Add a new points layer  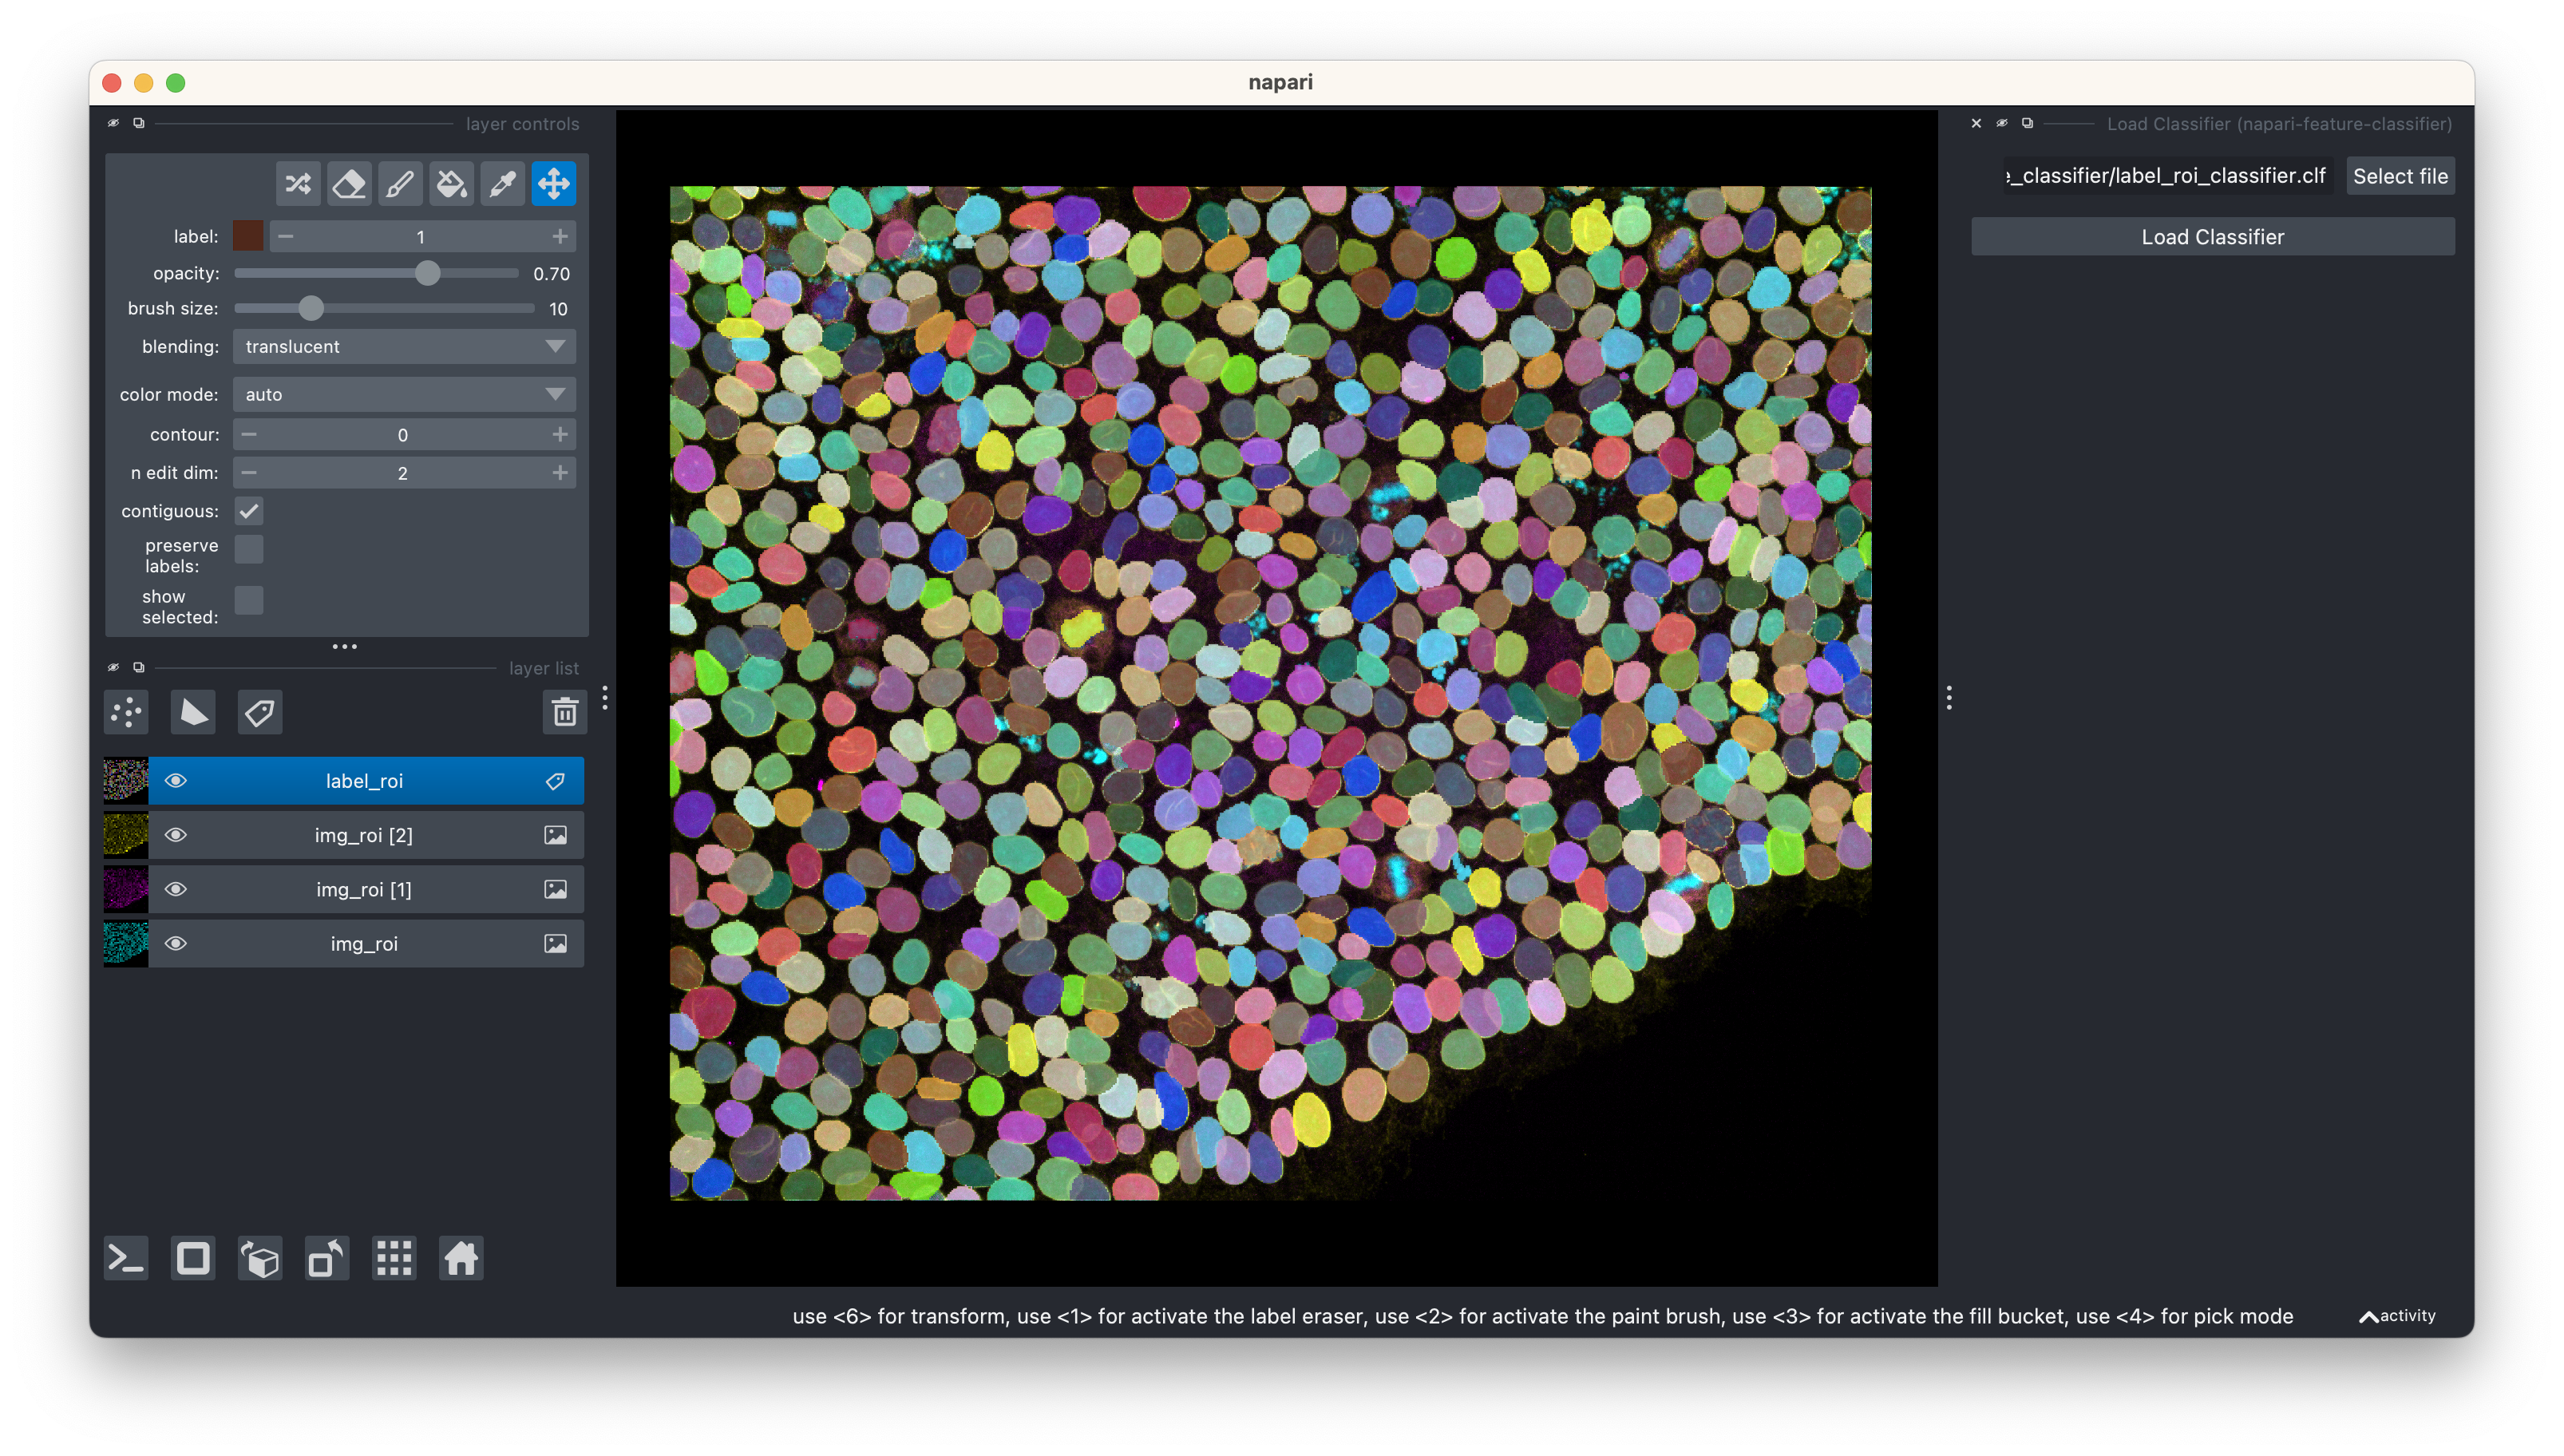click(x=126, y=712)
